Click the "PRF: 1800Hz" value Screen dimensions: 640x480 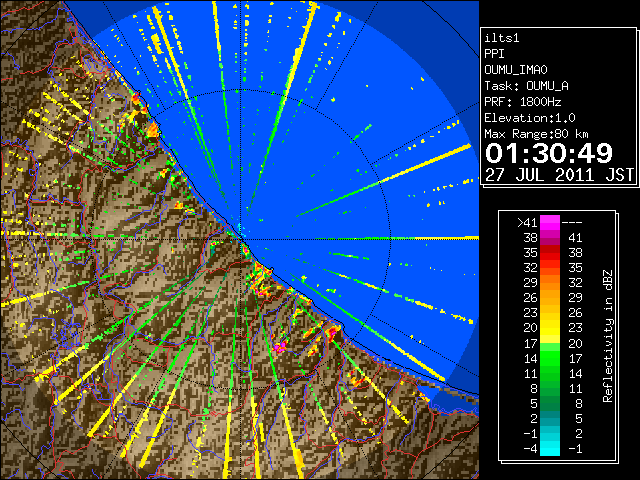pos(523,102)
